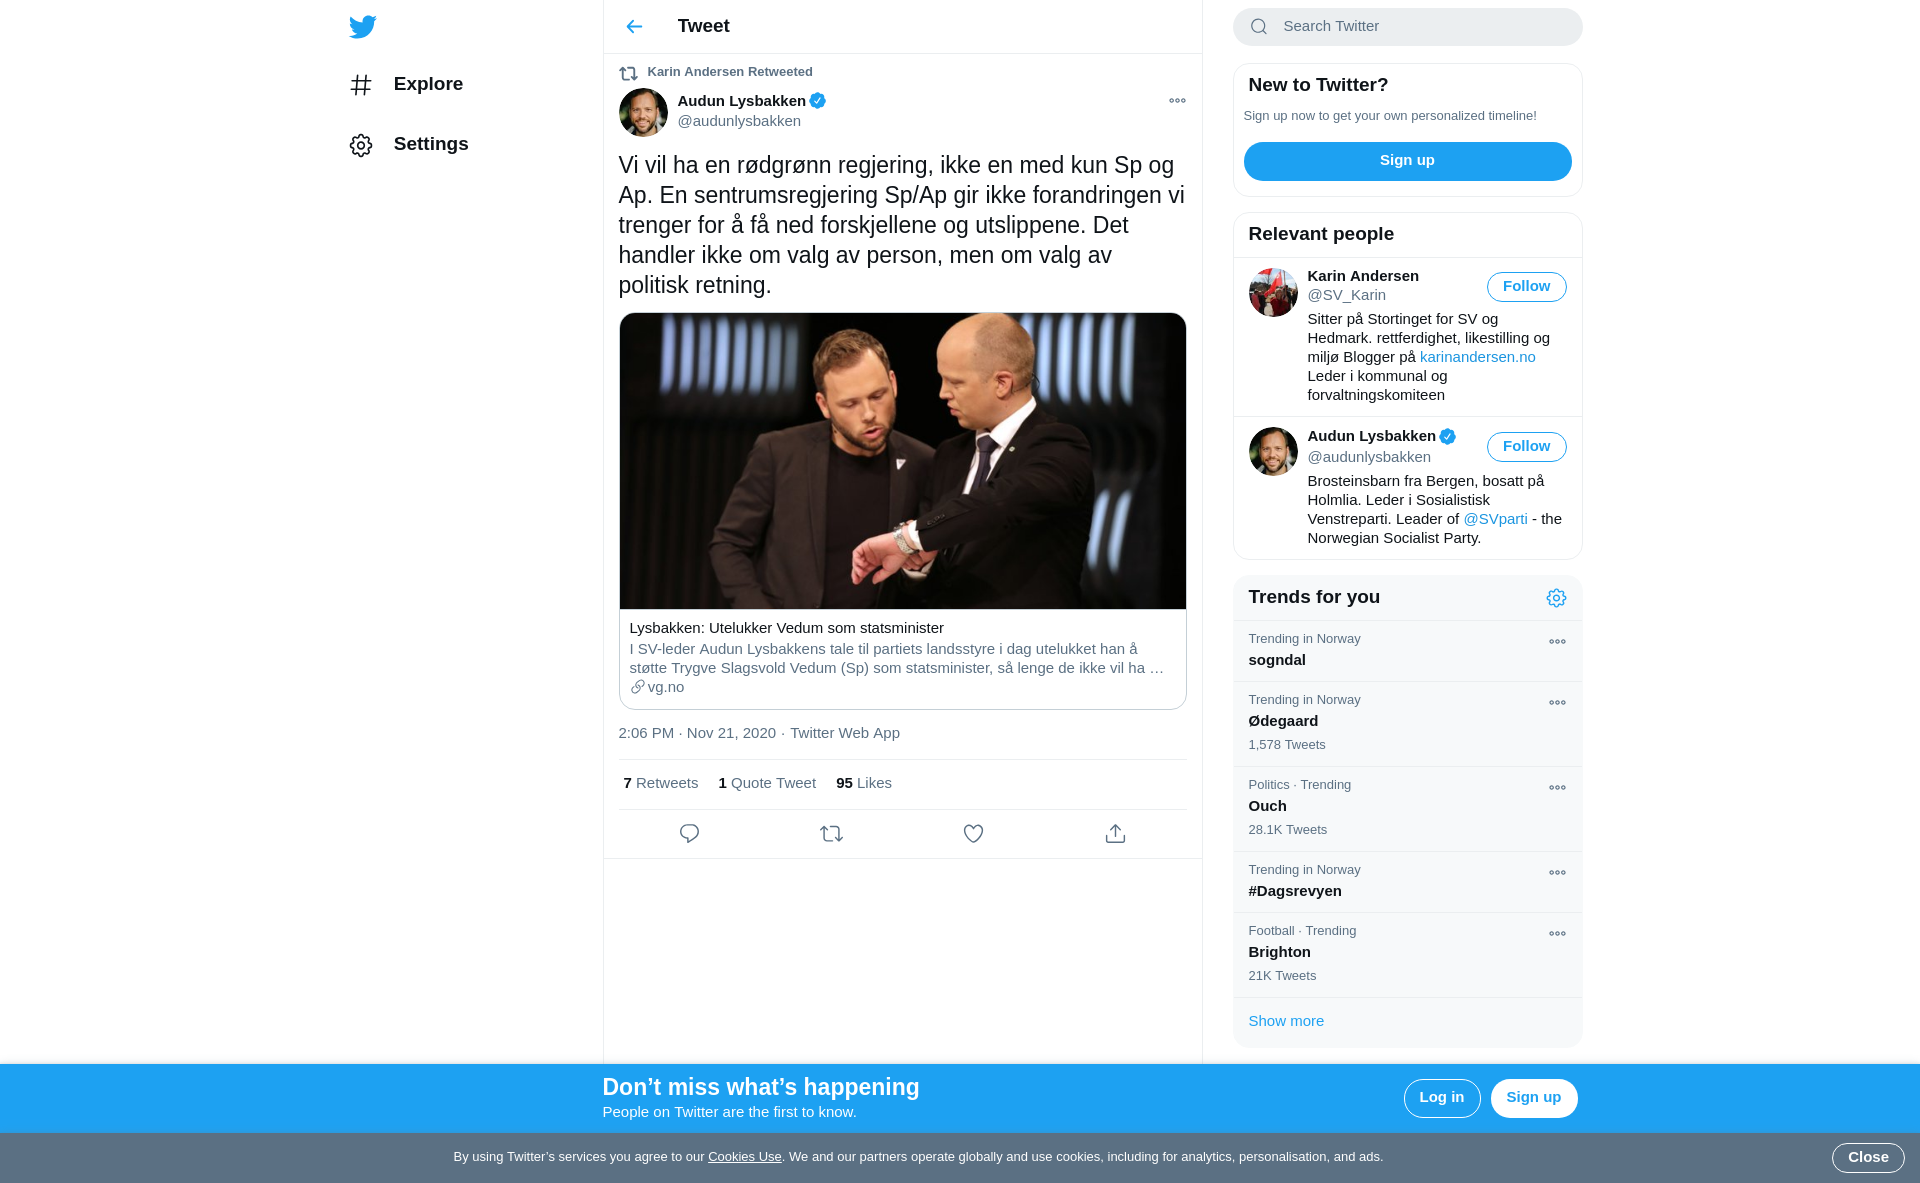Open more options for Ødegaard trend
Screen dimensions: 1920x1183
(x=1557, y=703)
